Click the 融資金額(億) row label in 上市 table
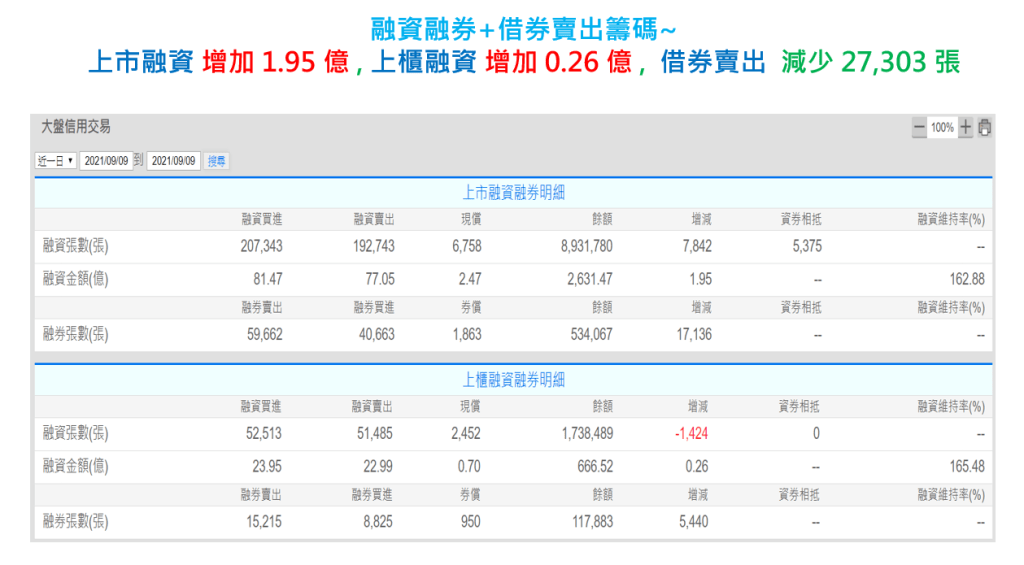Image resolution: width=1024 pixels, height=565 pixels. [76, 280]
